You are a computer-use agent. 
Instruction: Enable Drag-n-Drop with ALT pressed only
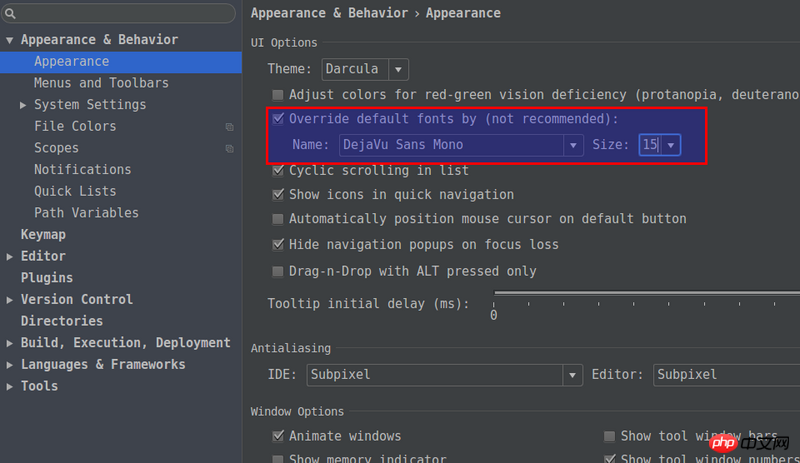[x=278, y=271]
